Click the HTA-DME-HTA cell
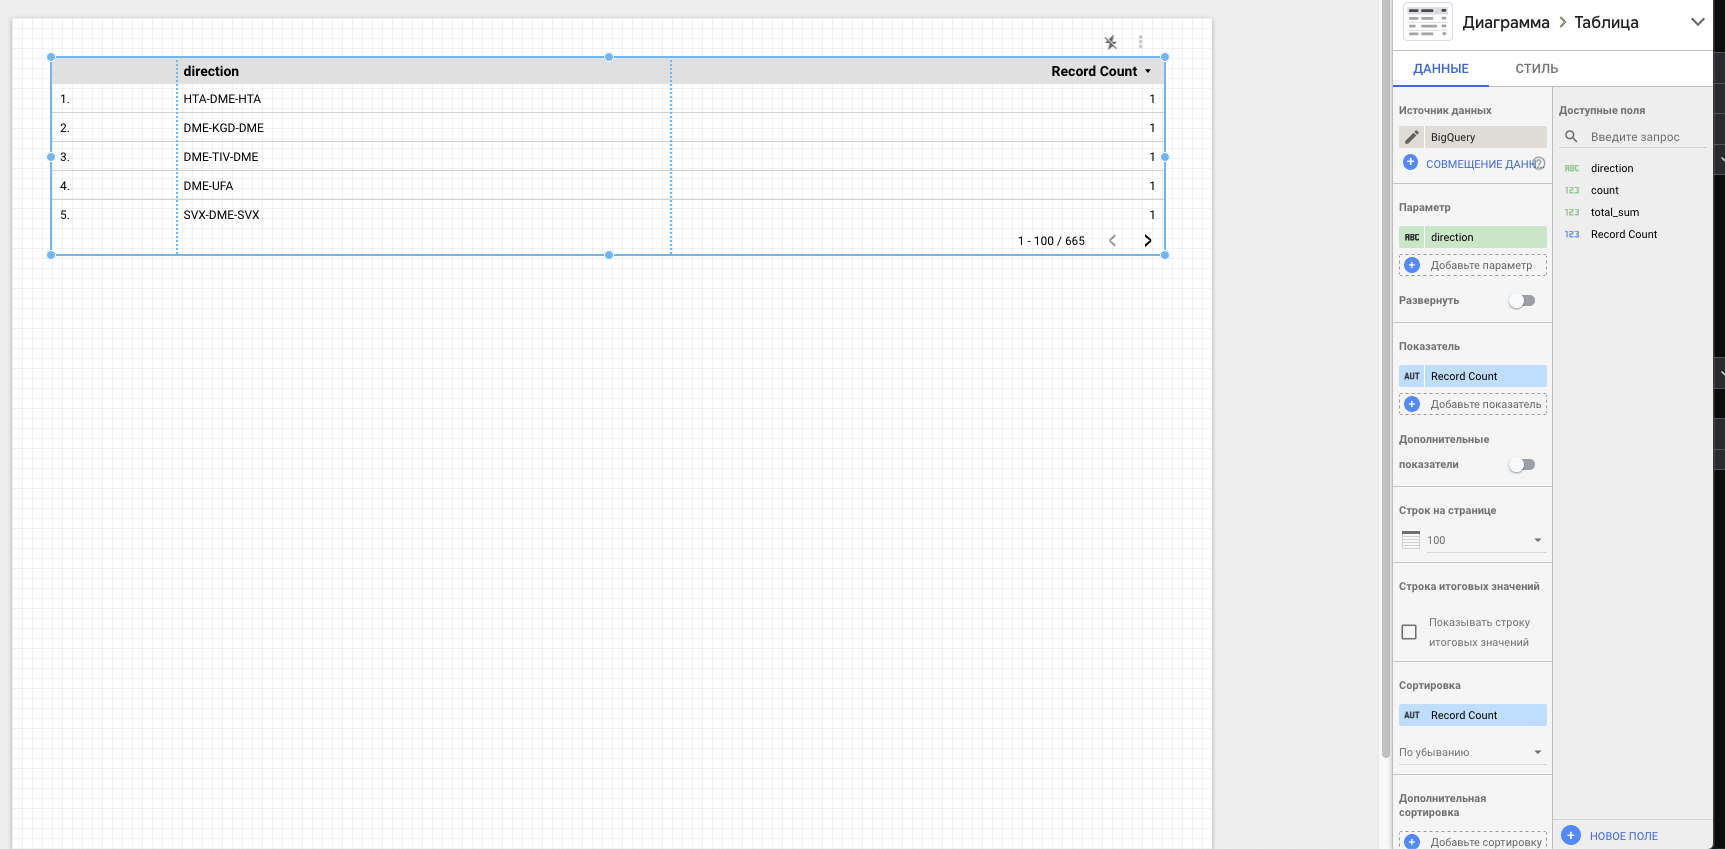Viewport: 1725px width, 849px height. 222,99
